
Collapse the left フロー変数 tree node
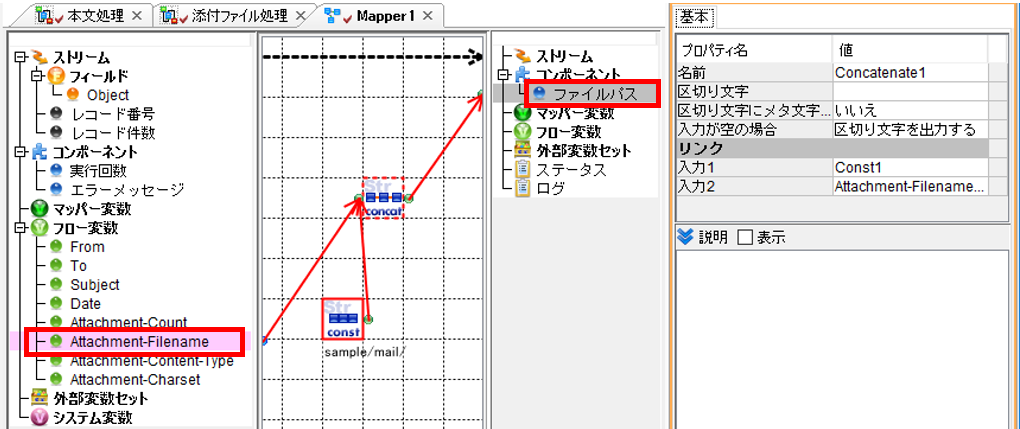click(19, 228)
